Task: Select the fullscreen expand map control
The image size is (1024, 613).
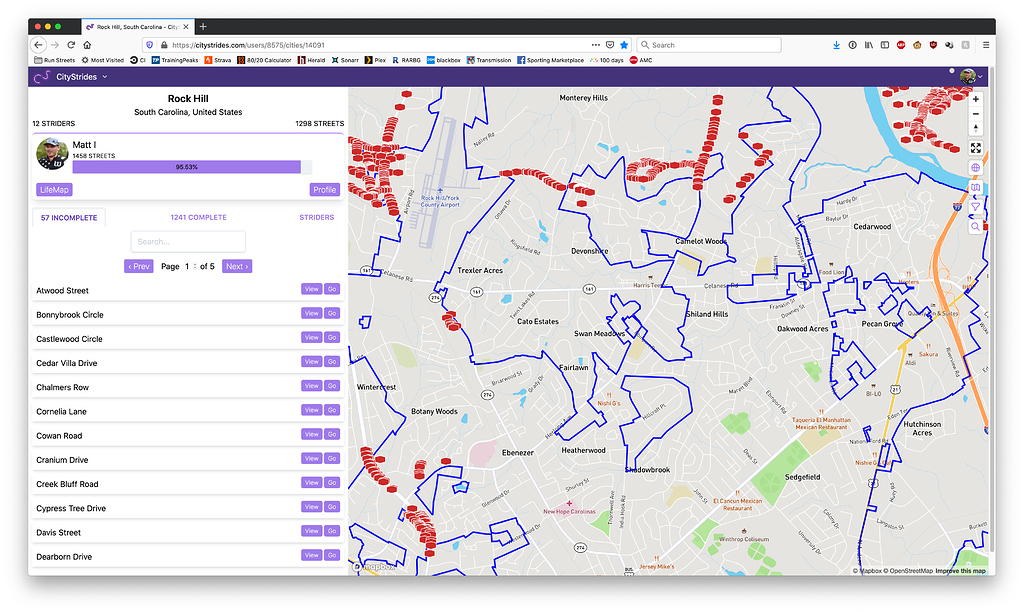Action: coord(976,147)
